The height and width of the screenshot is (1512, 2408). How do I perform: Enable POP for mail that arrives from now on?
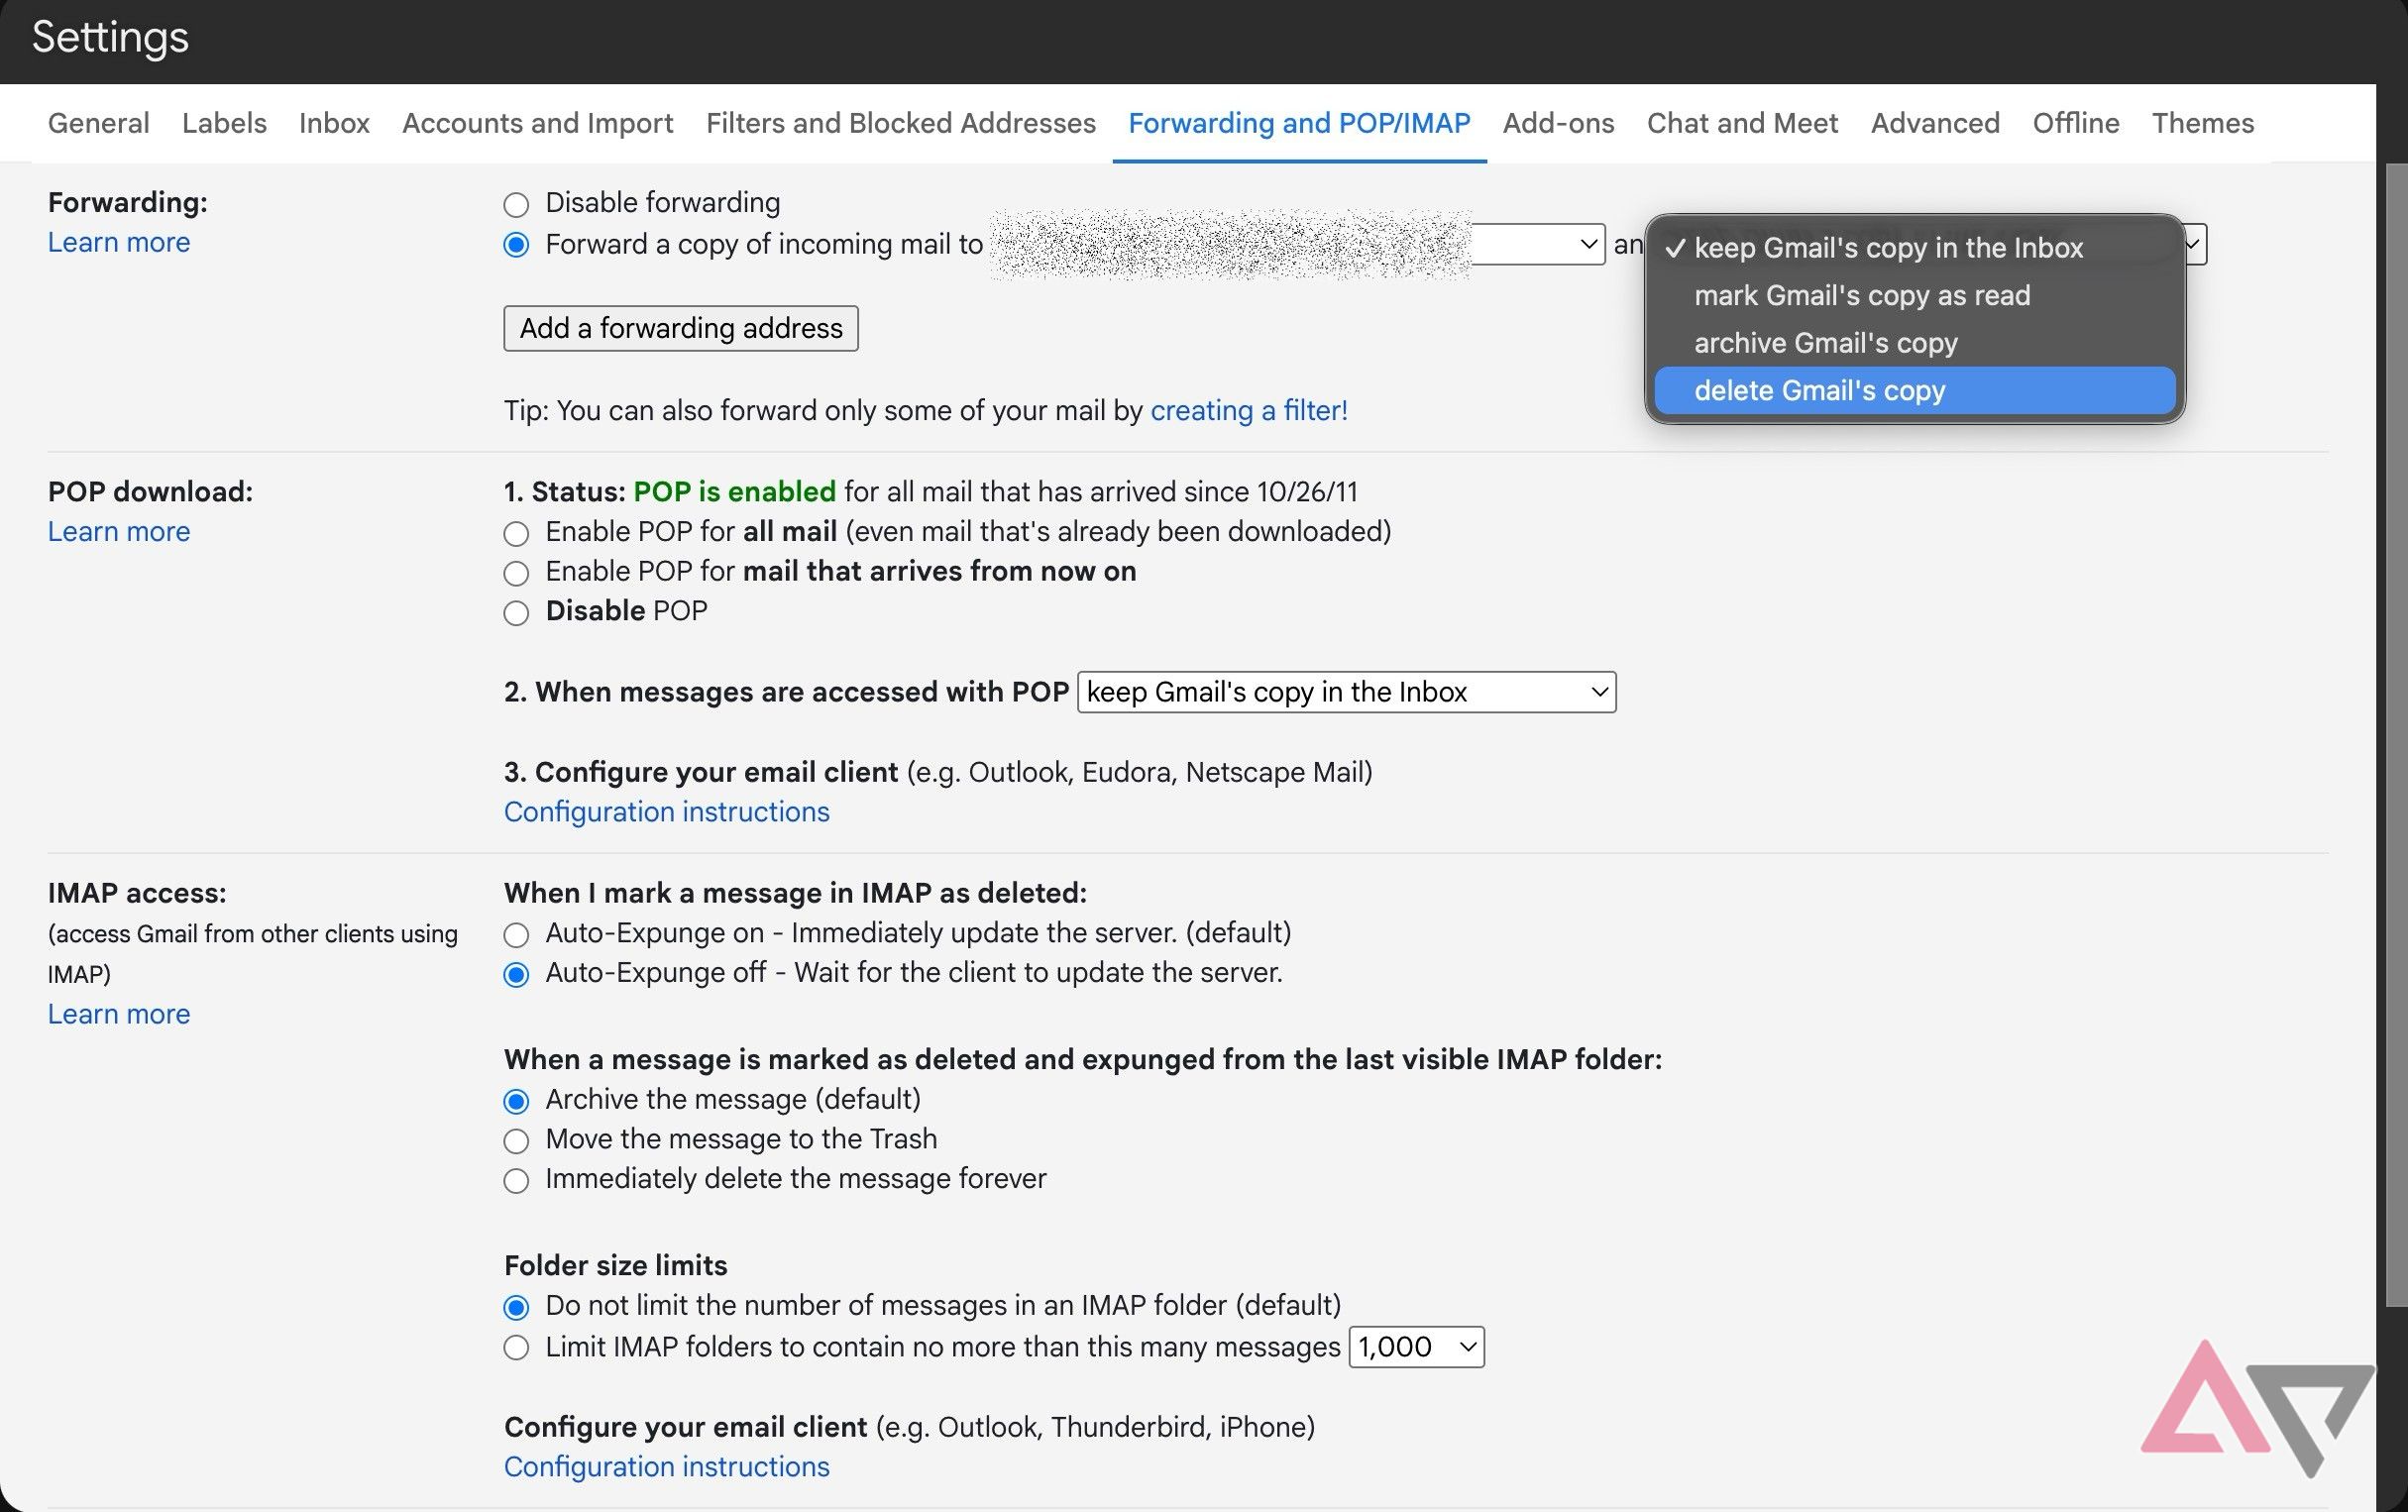point(516,573)
